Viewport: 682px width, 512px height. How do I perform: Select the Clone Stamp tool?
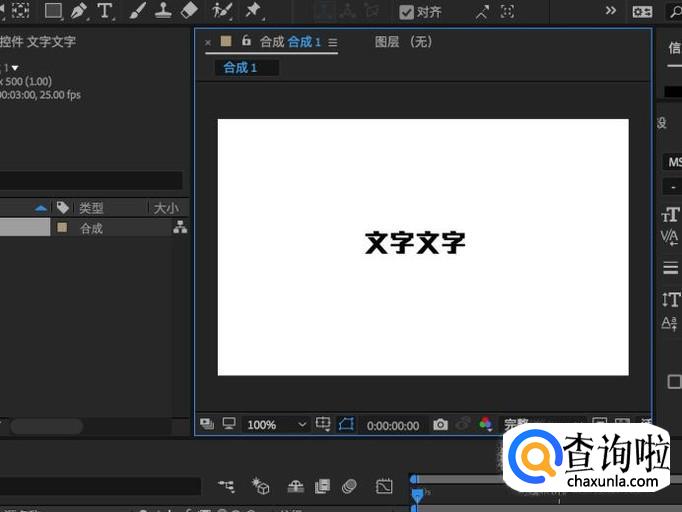[163, 10]
